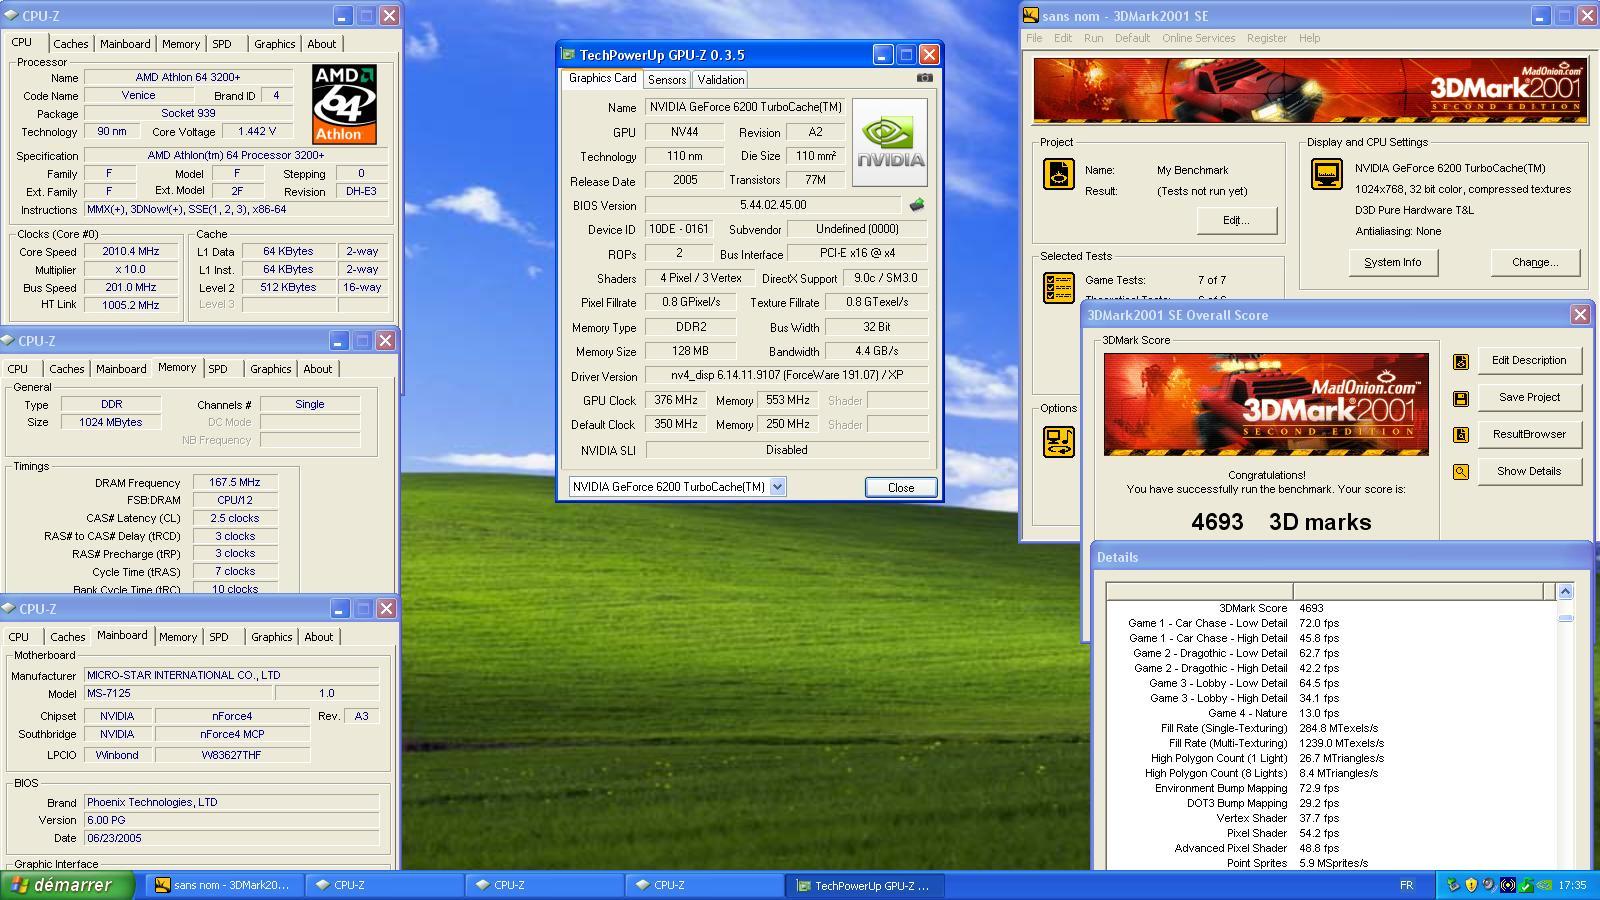This screenshot has width=1600, height=900.
Task: Click the system tray clock showing 17:35
Action: click(x=1572, y=885)
